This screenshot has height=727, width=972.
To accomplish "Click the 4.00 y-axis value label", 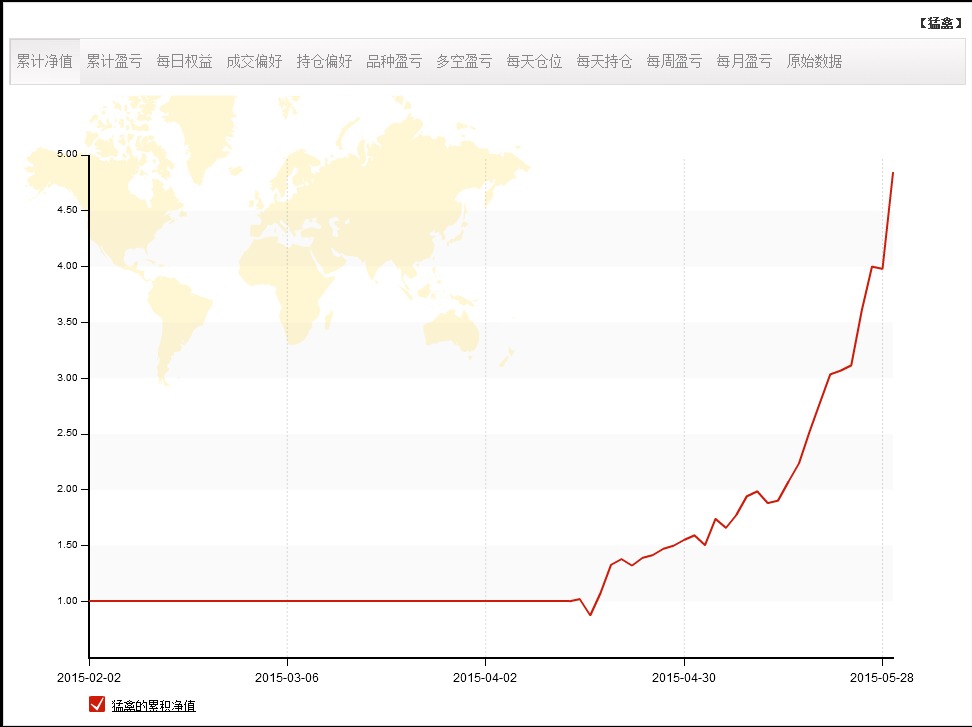I will pos(68,266).
